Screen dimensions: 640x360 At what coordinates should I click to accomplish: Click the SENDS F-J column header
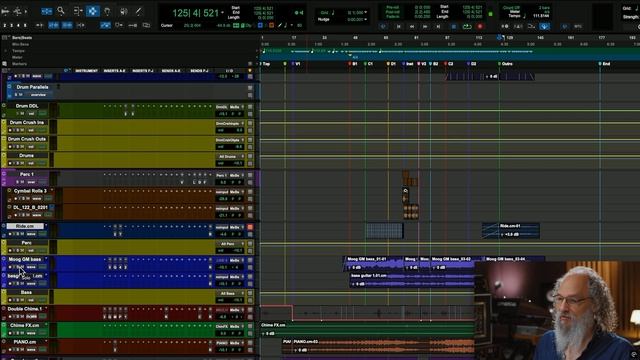[x=199, y=71]
